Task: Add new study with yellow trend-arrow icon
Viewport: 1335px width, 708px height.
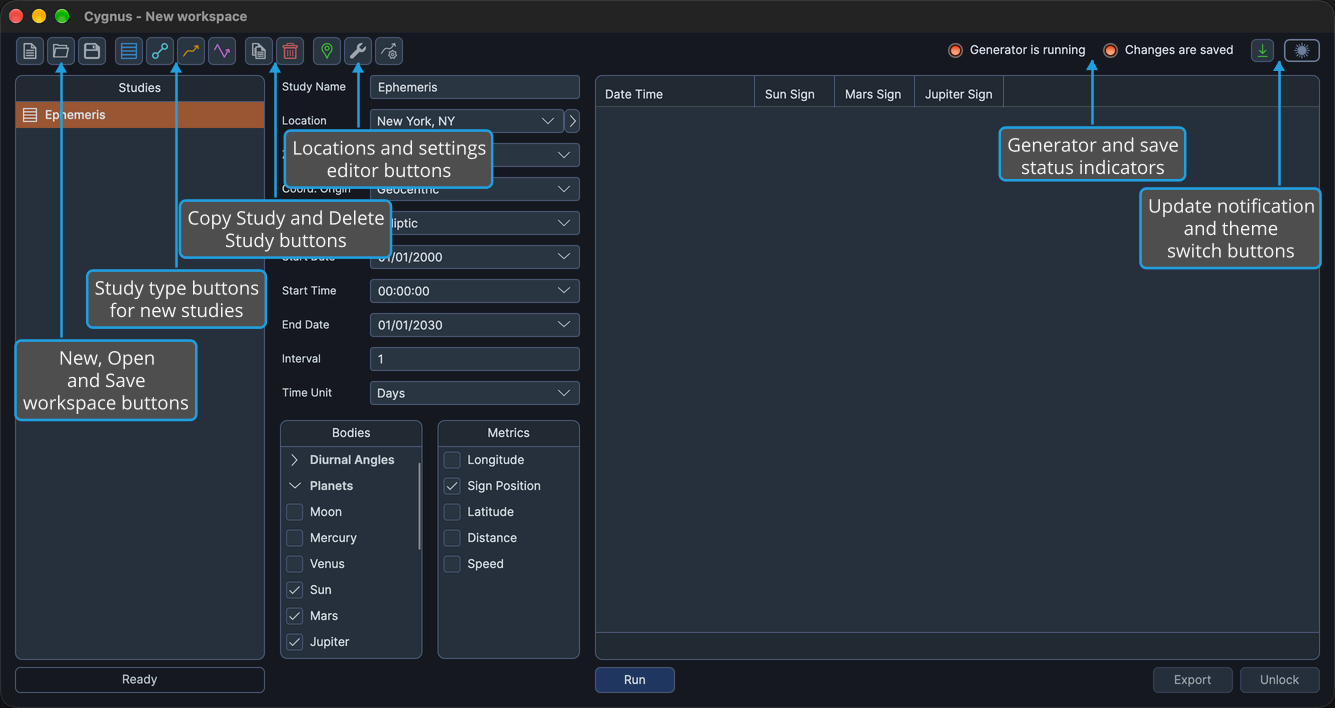Action: [x=191, y=51]
